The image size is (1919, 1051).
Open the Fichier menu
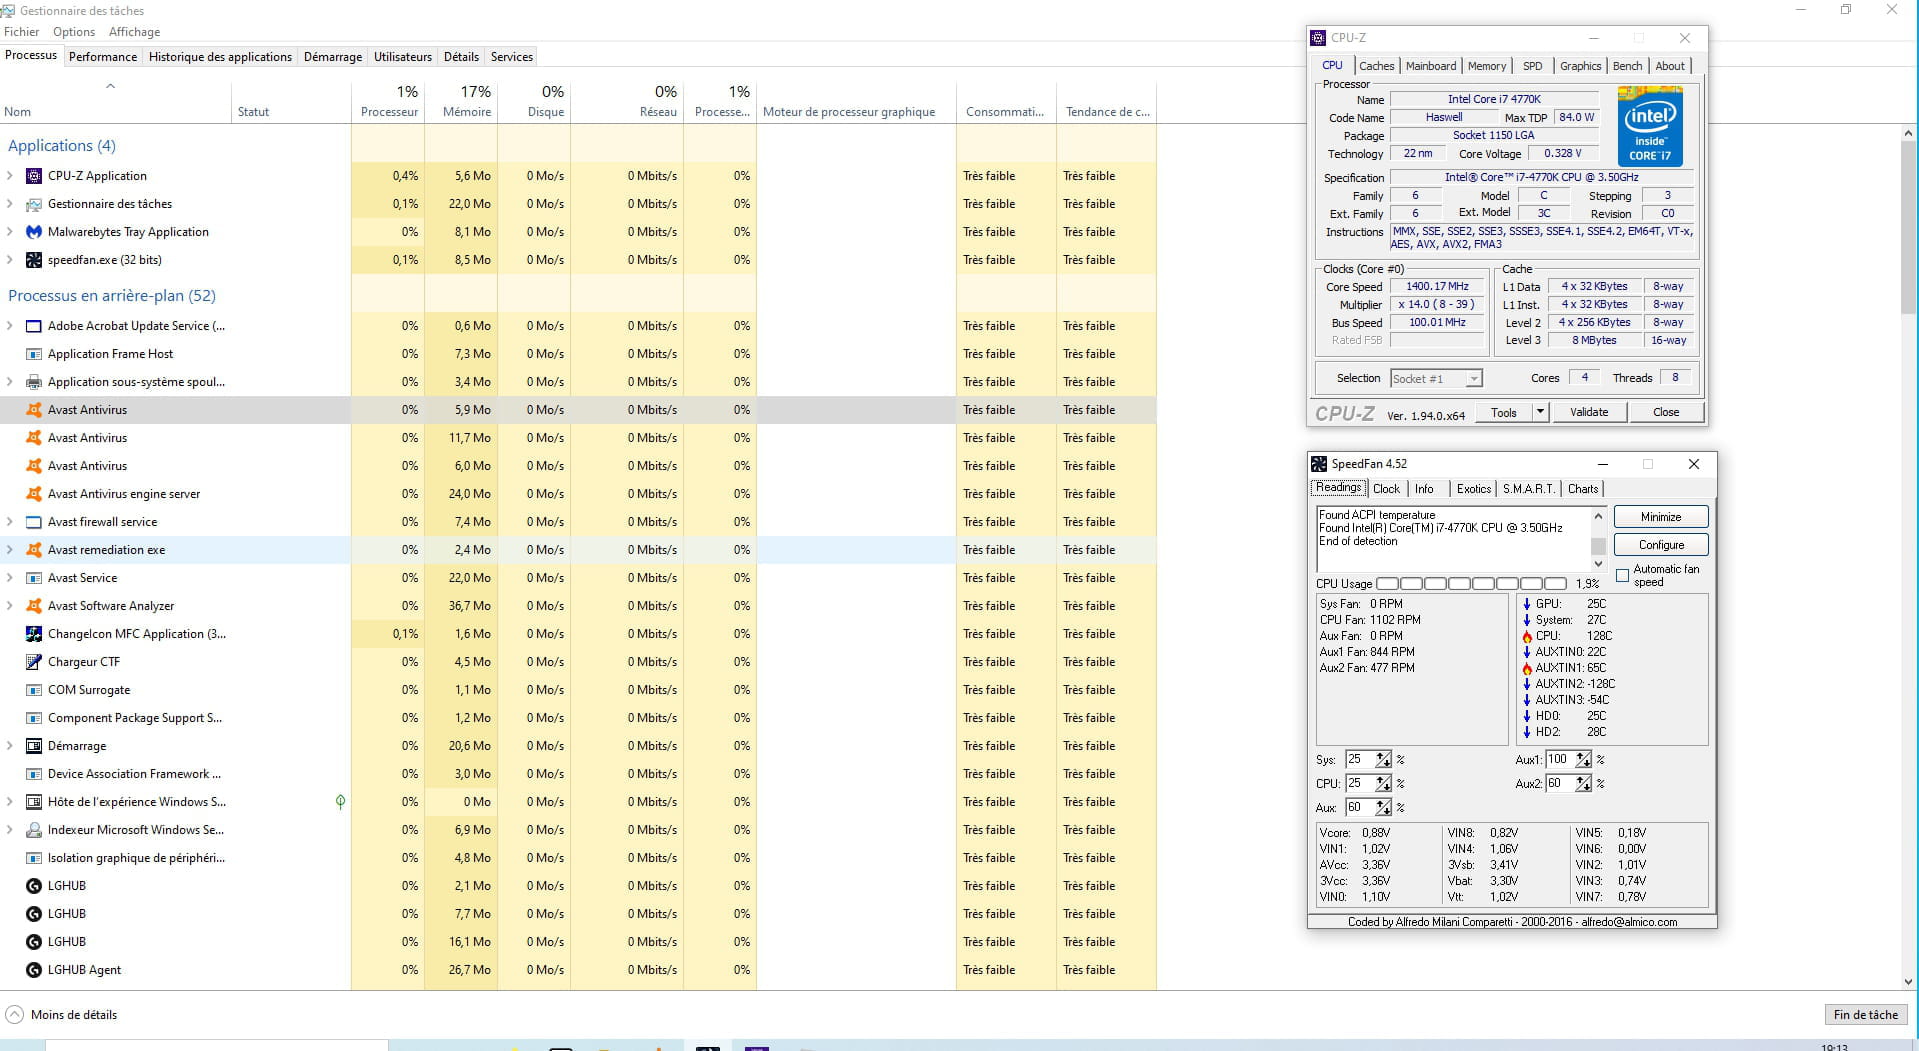(x=22, y=32)
